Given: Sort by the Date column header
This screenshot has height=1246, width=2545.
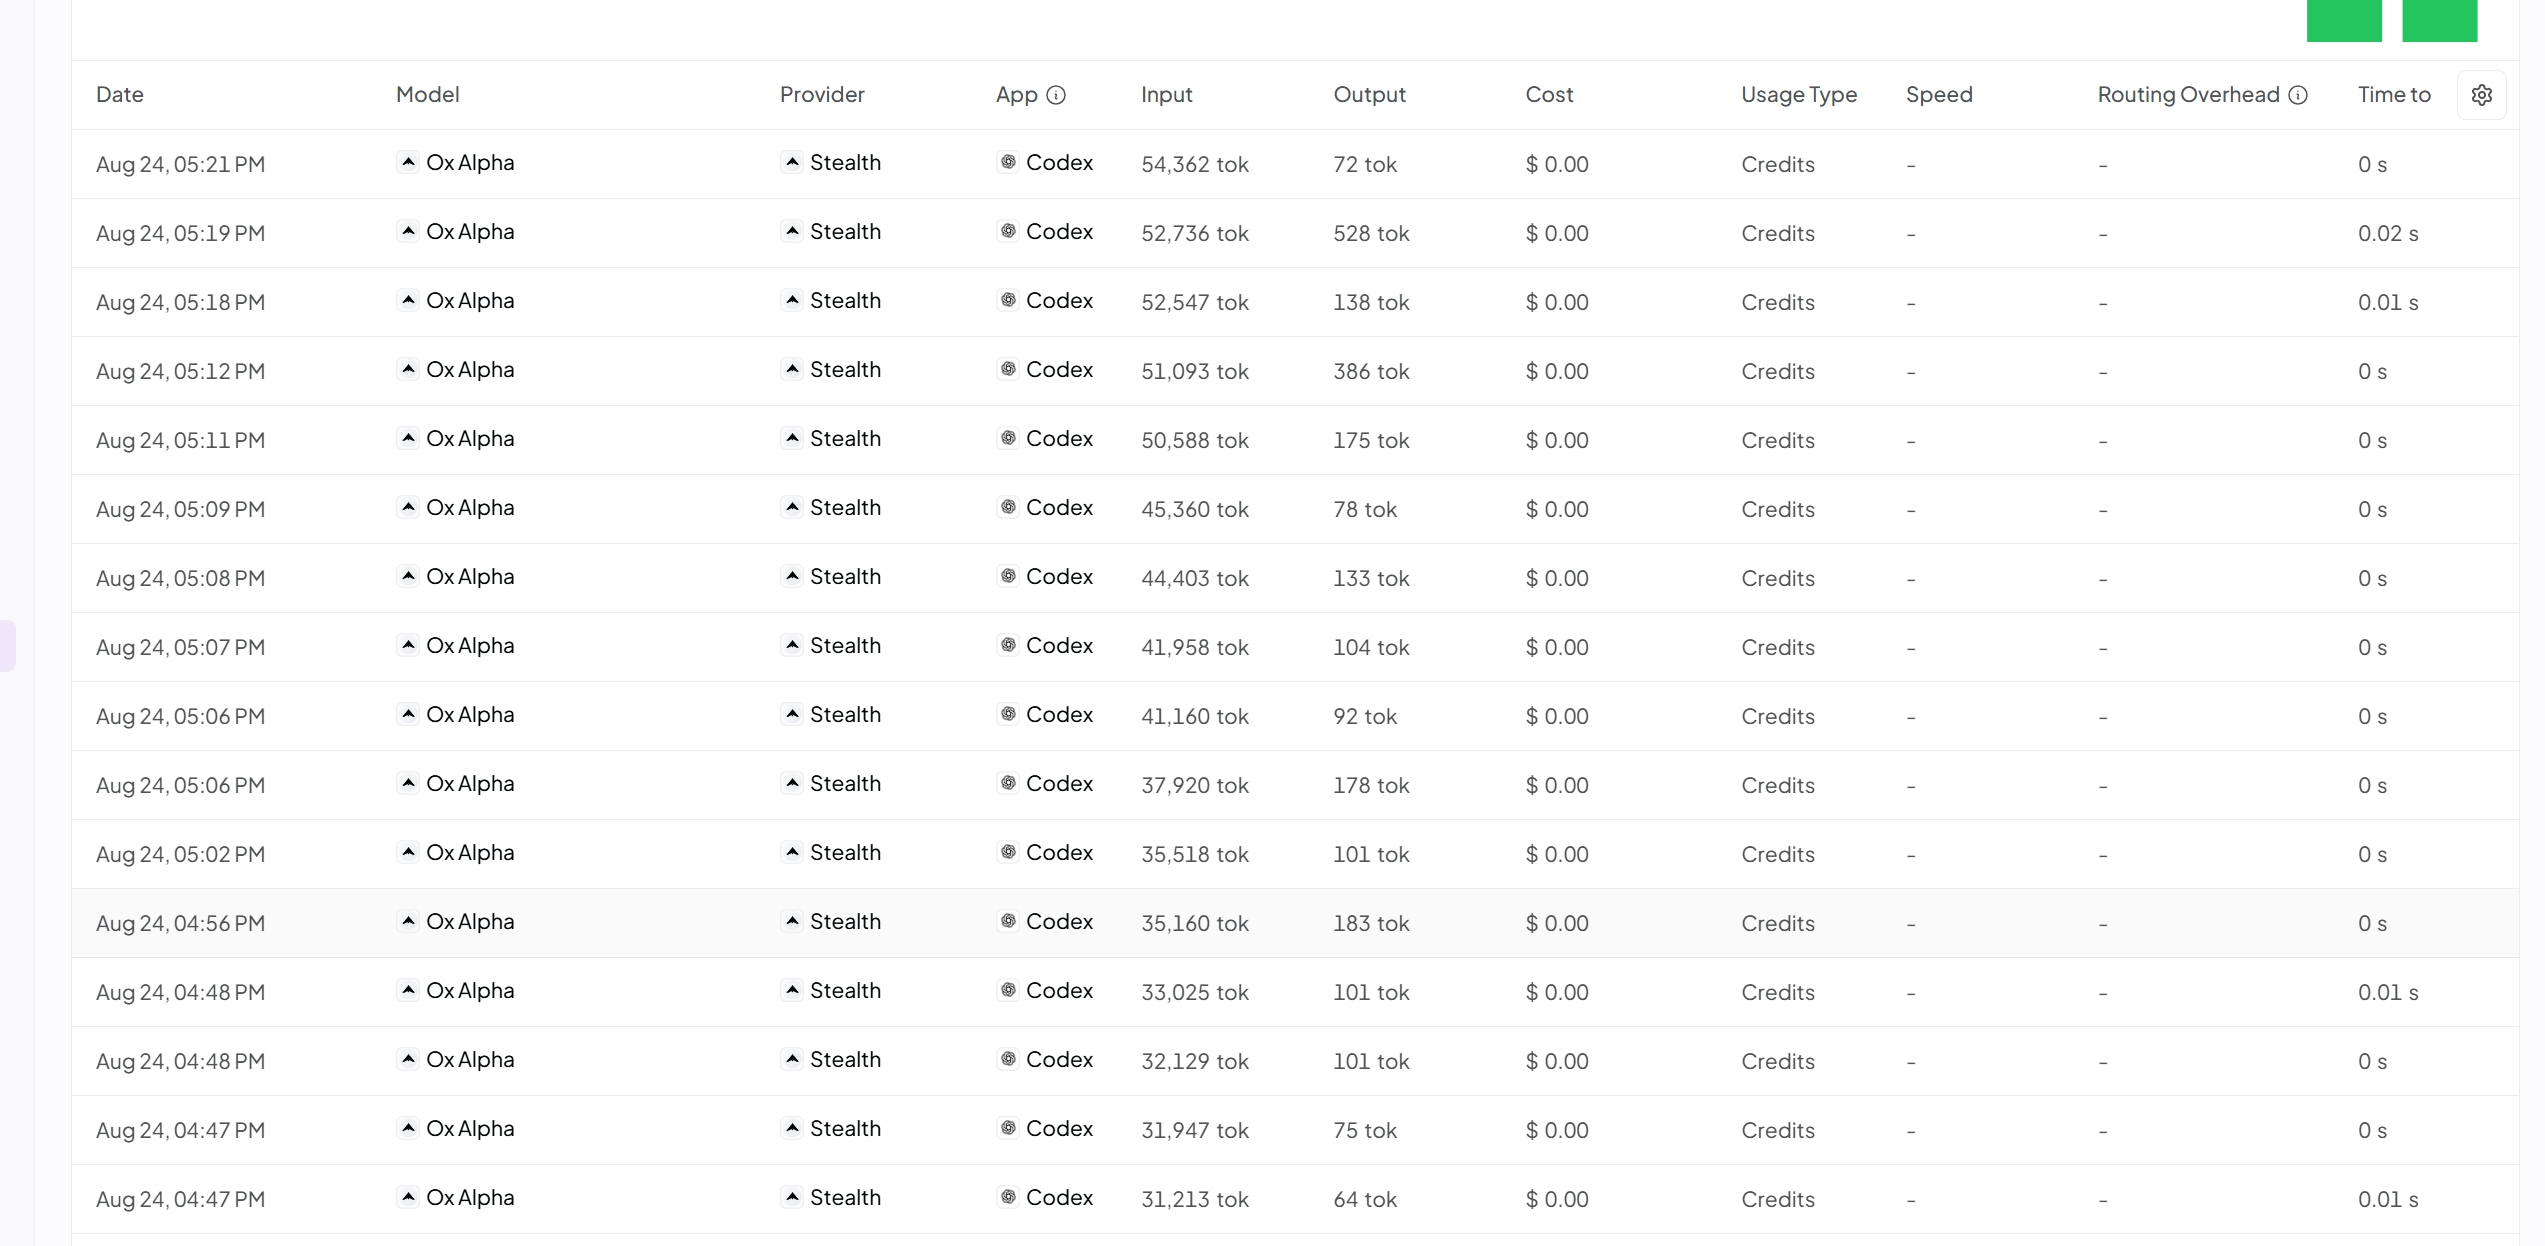Looking at the screenshot, I should [x=120, y=95].
